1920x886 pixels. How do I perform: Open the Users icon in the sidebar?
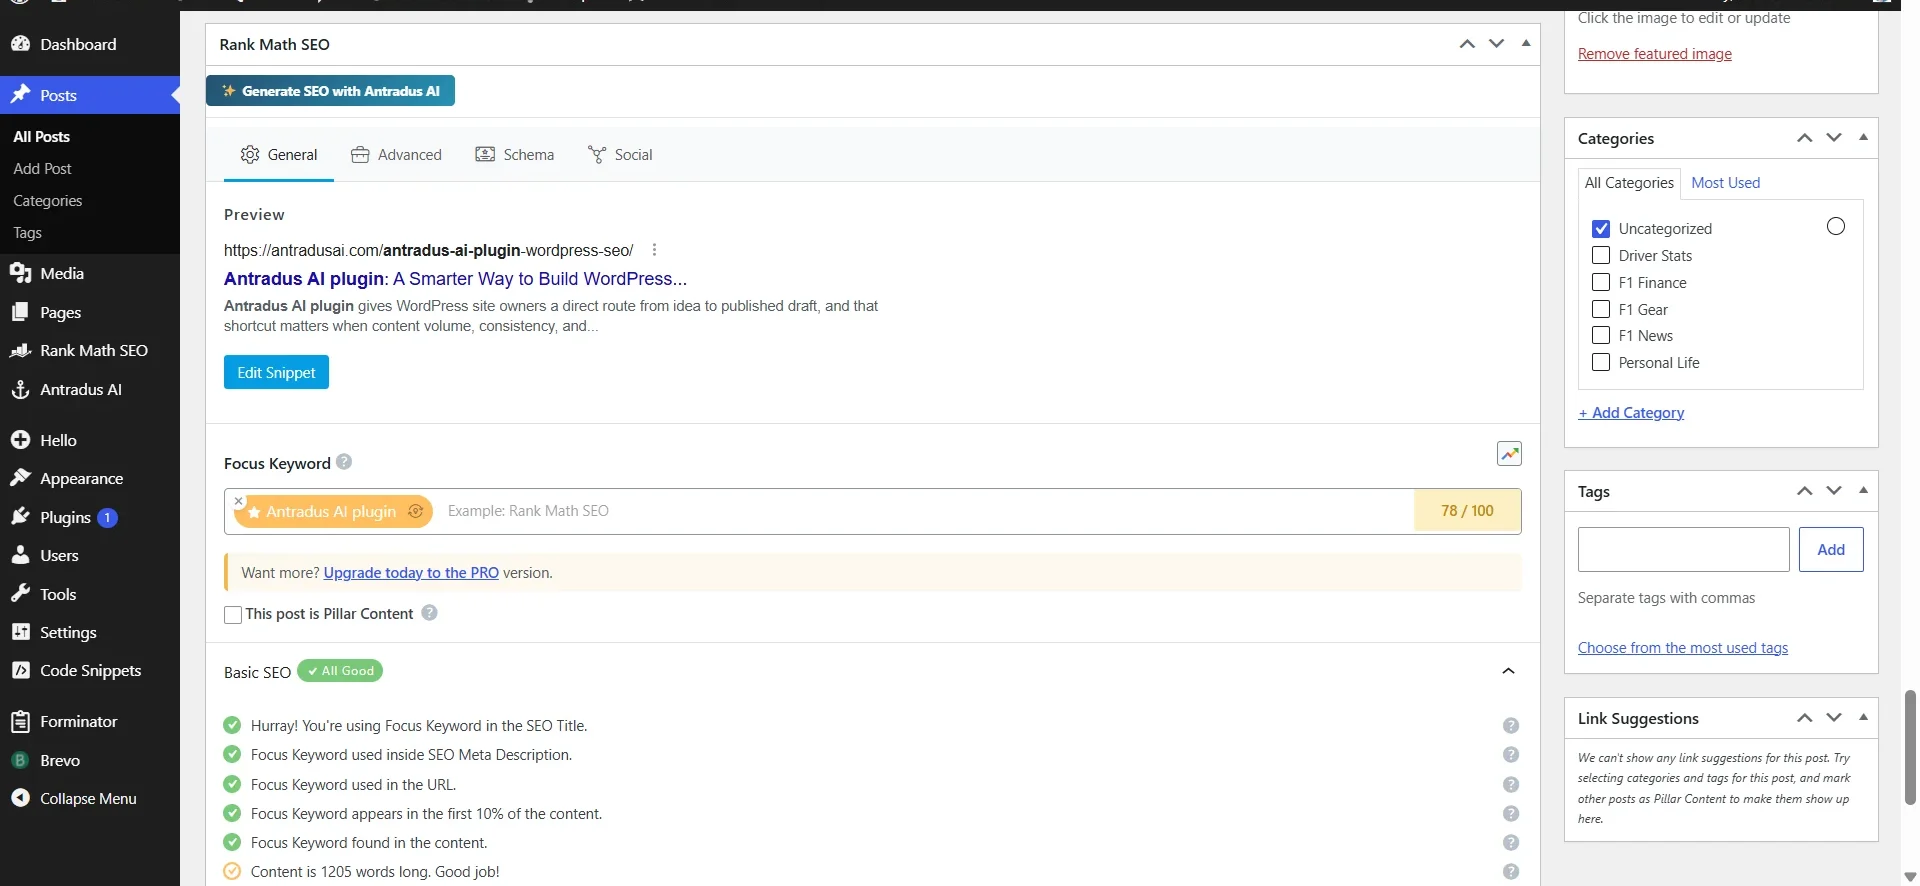[20, 555]
